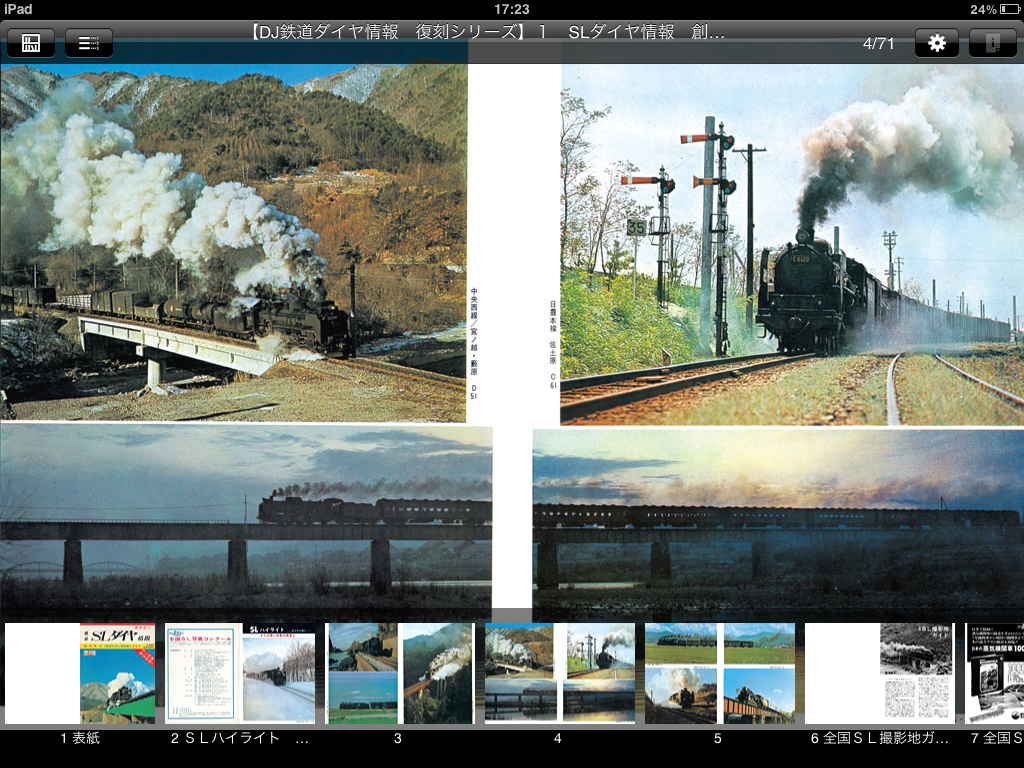The width and height of the screenshot is (1024, 768).
Task: Tap the D51 mountain bridge photo
Action: (x=234, y=242)
